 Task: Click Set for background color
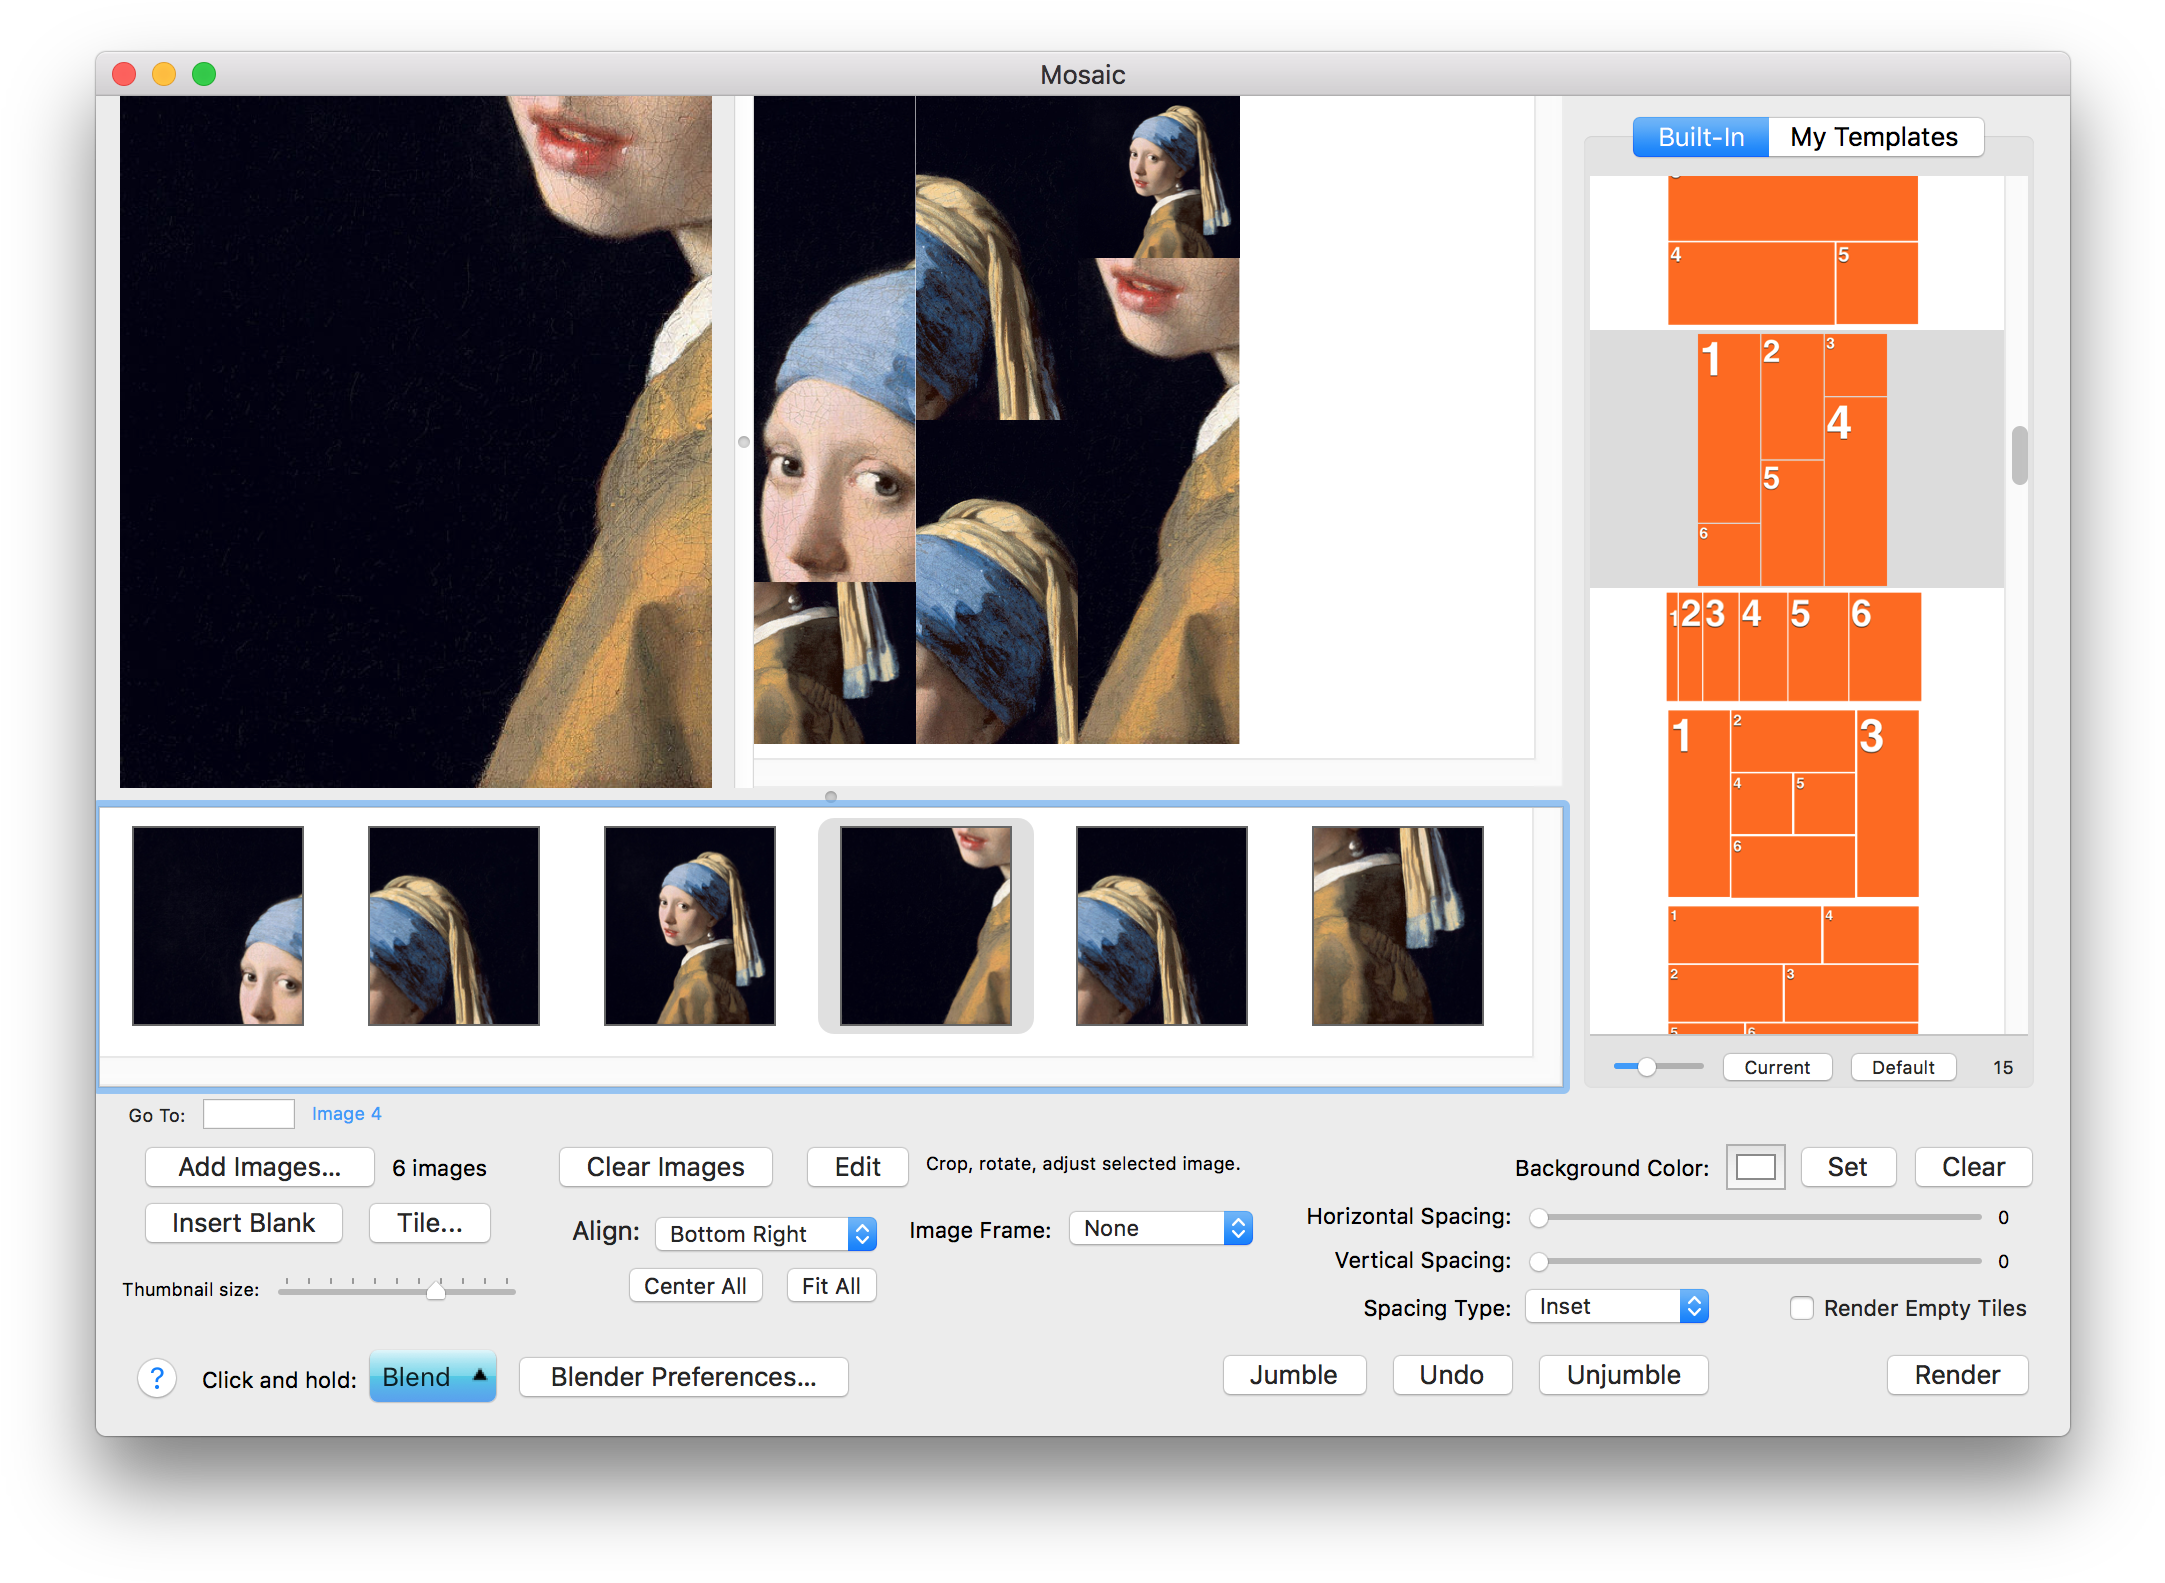pos(1848,1167)
